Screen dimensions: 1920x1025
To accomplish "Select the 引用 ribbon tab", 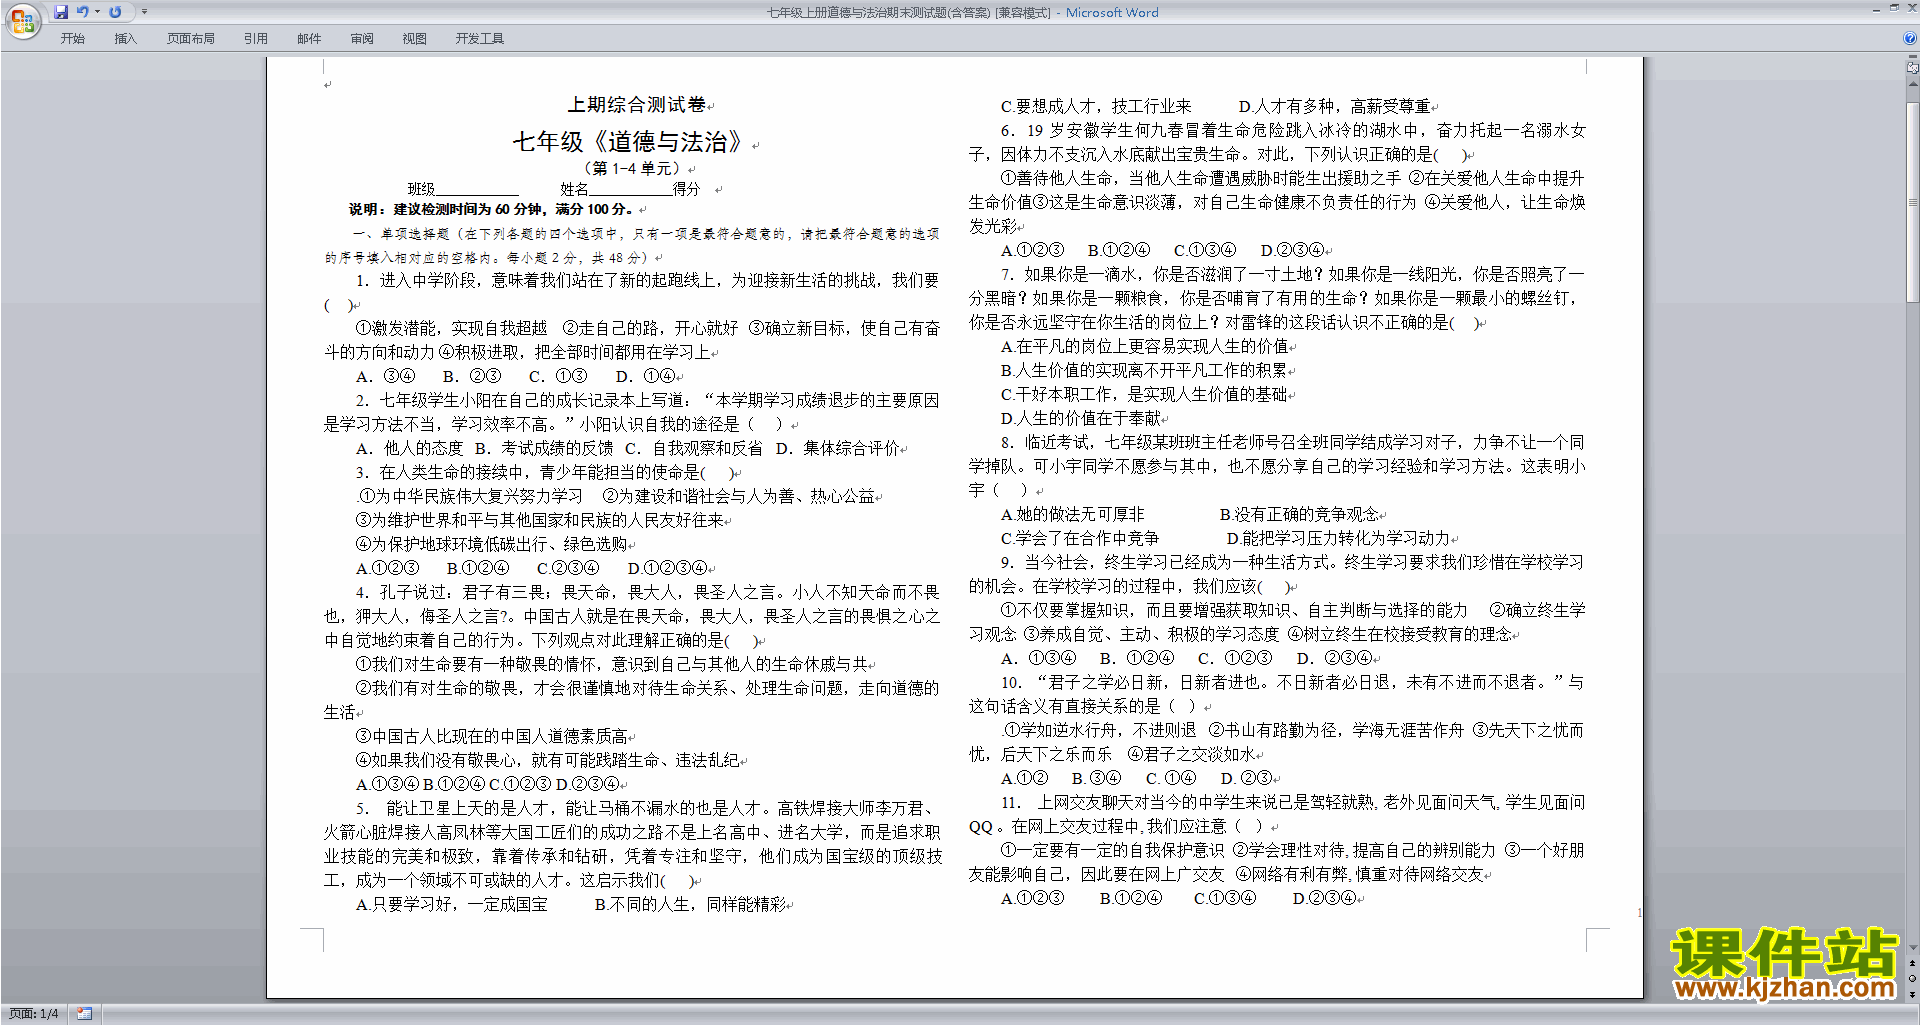I will click(255, 39).
